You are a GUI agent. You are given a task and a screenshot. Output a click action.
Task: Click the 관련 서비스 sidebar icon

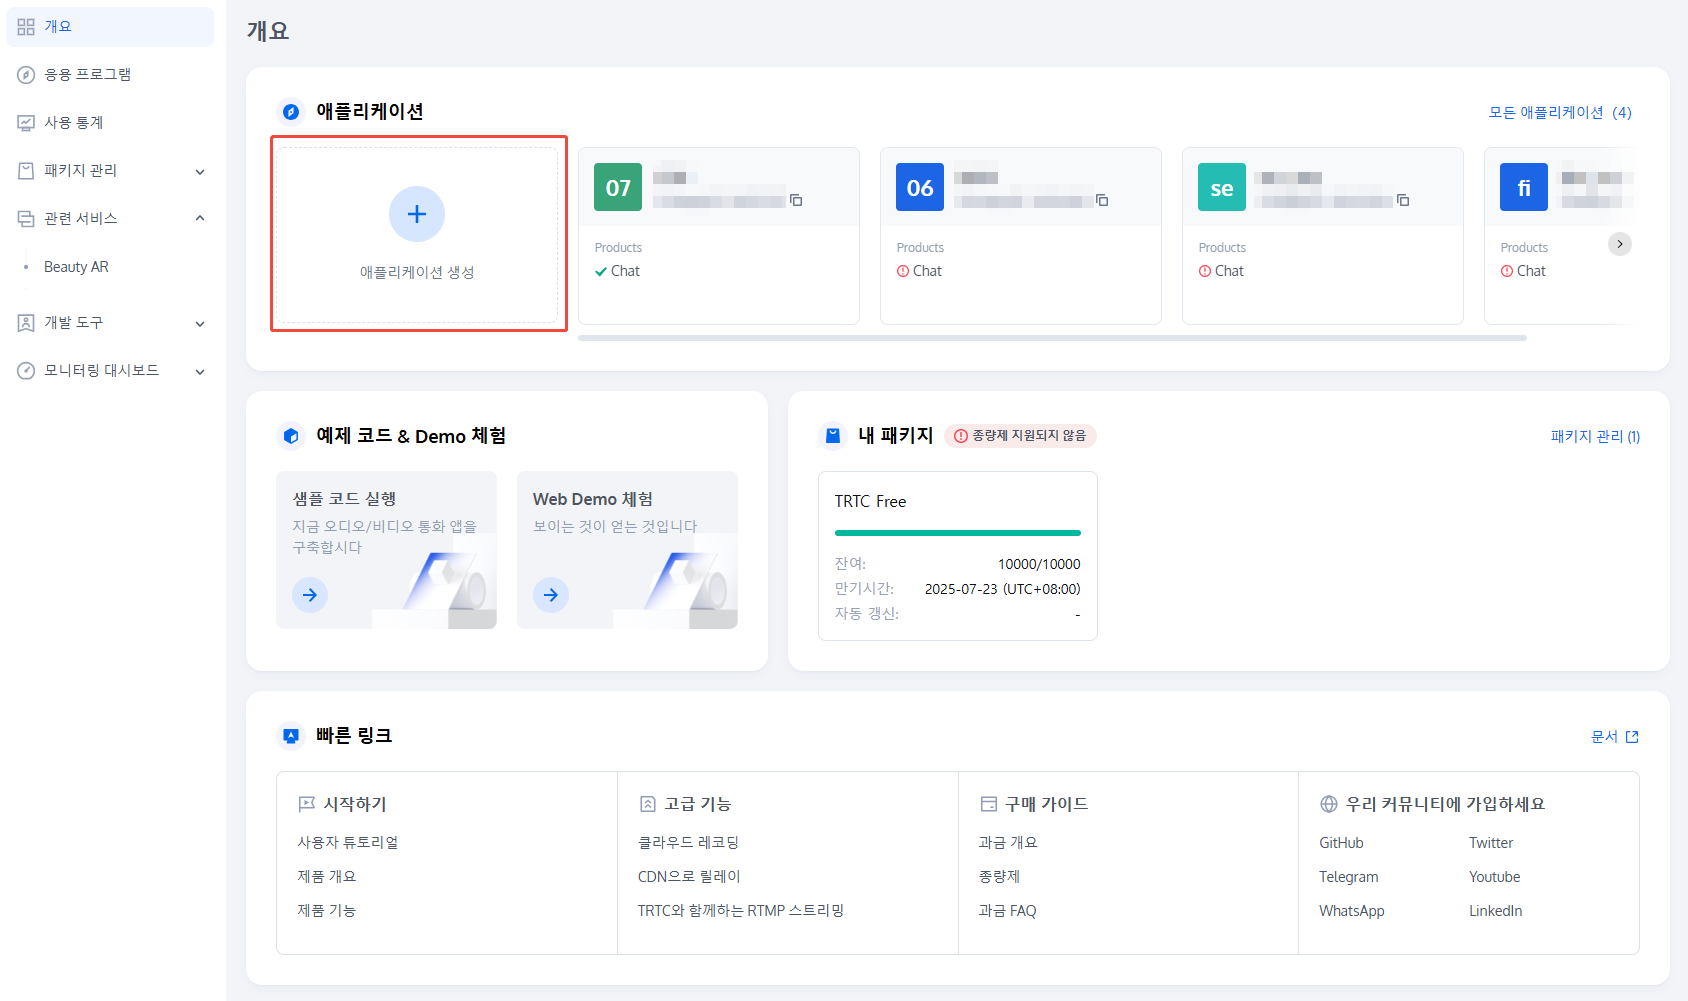(26, 219)
